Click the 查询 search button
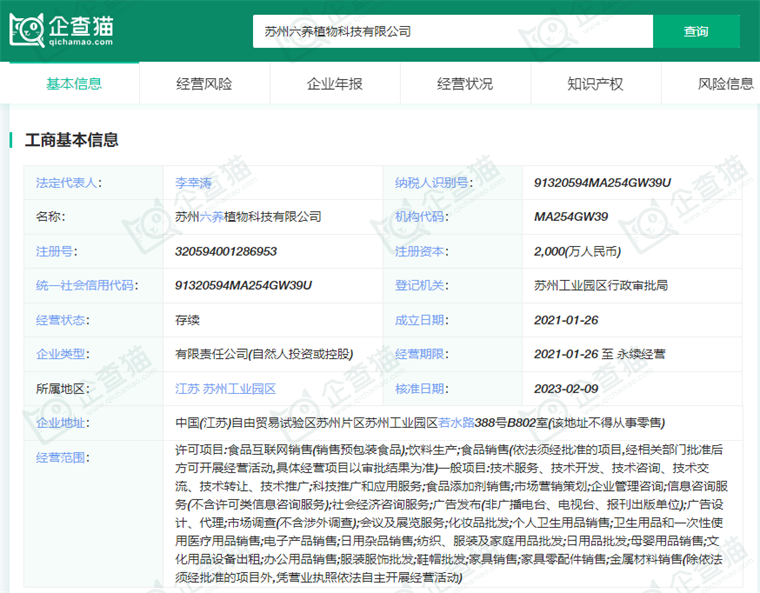Screen dimensions: 760x593 tap(696, 32)
